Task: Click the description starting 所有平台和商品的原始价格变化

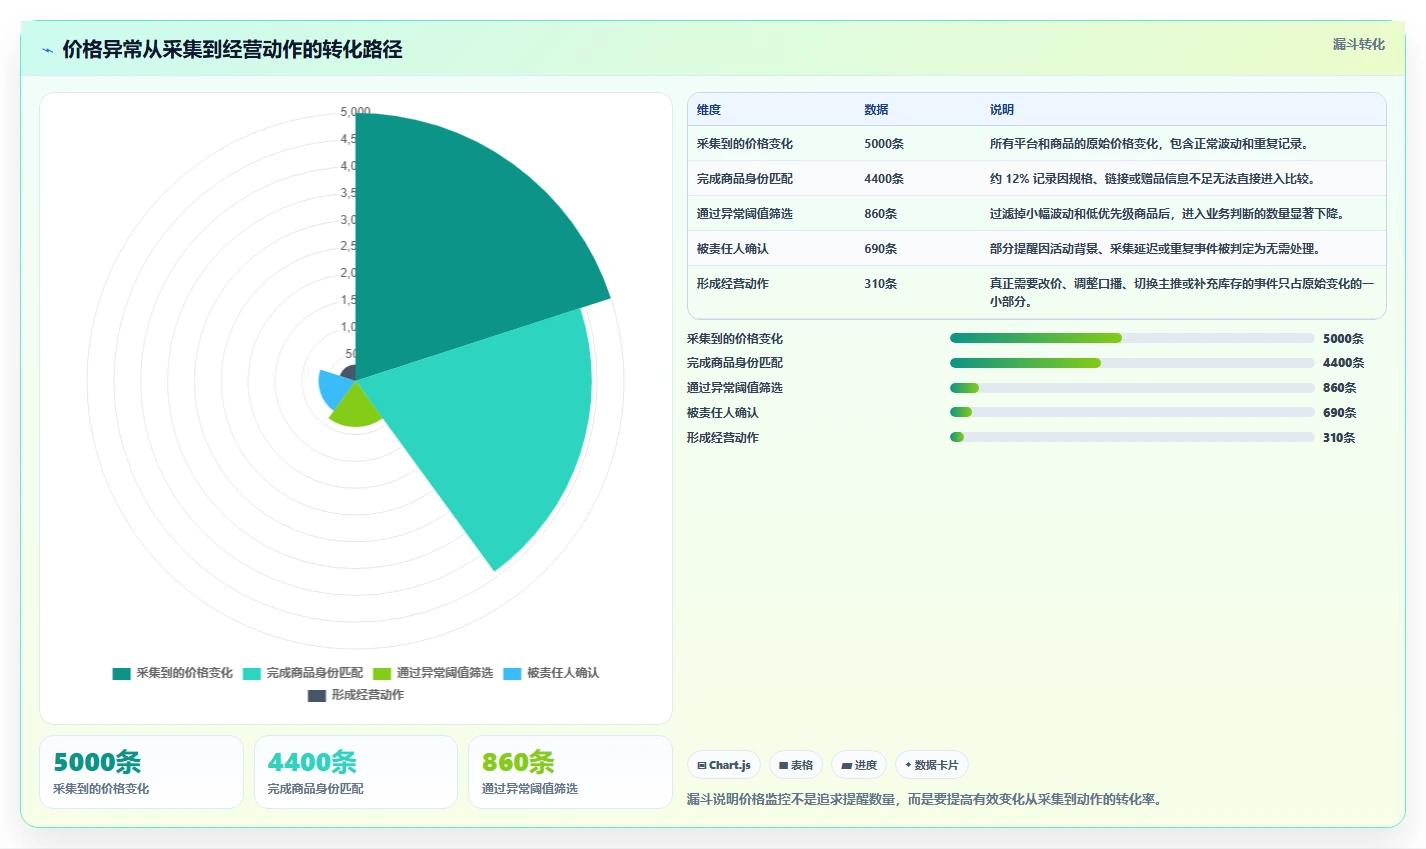Action: (1150, 144)
